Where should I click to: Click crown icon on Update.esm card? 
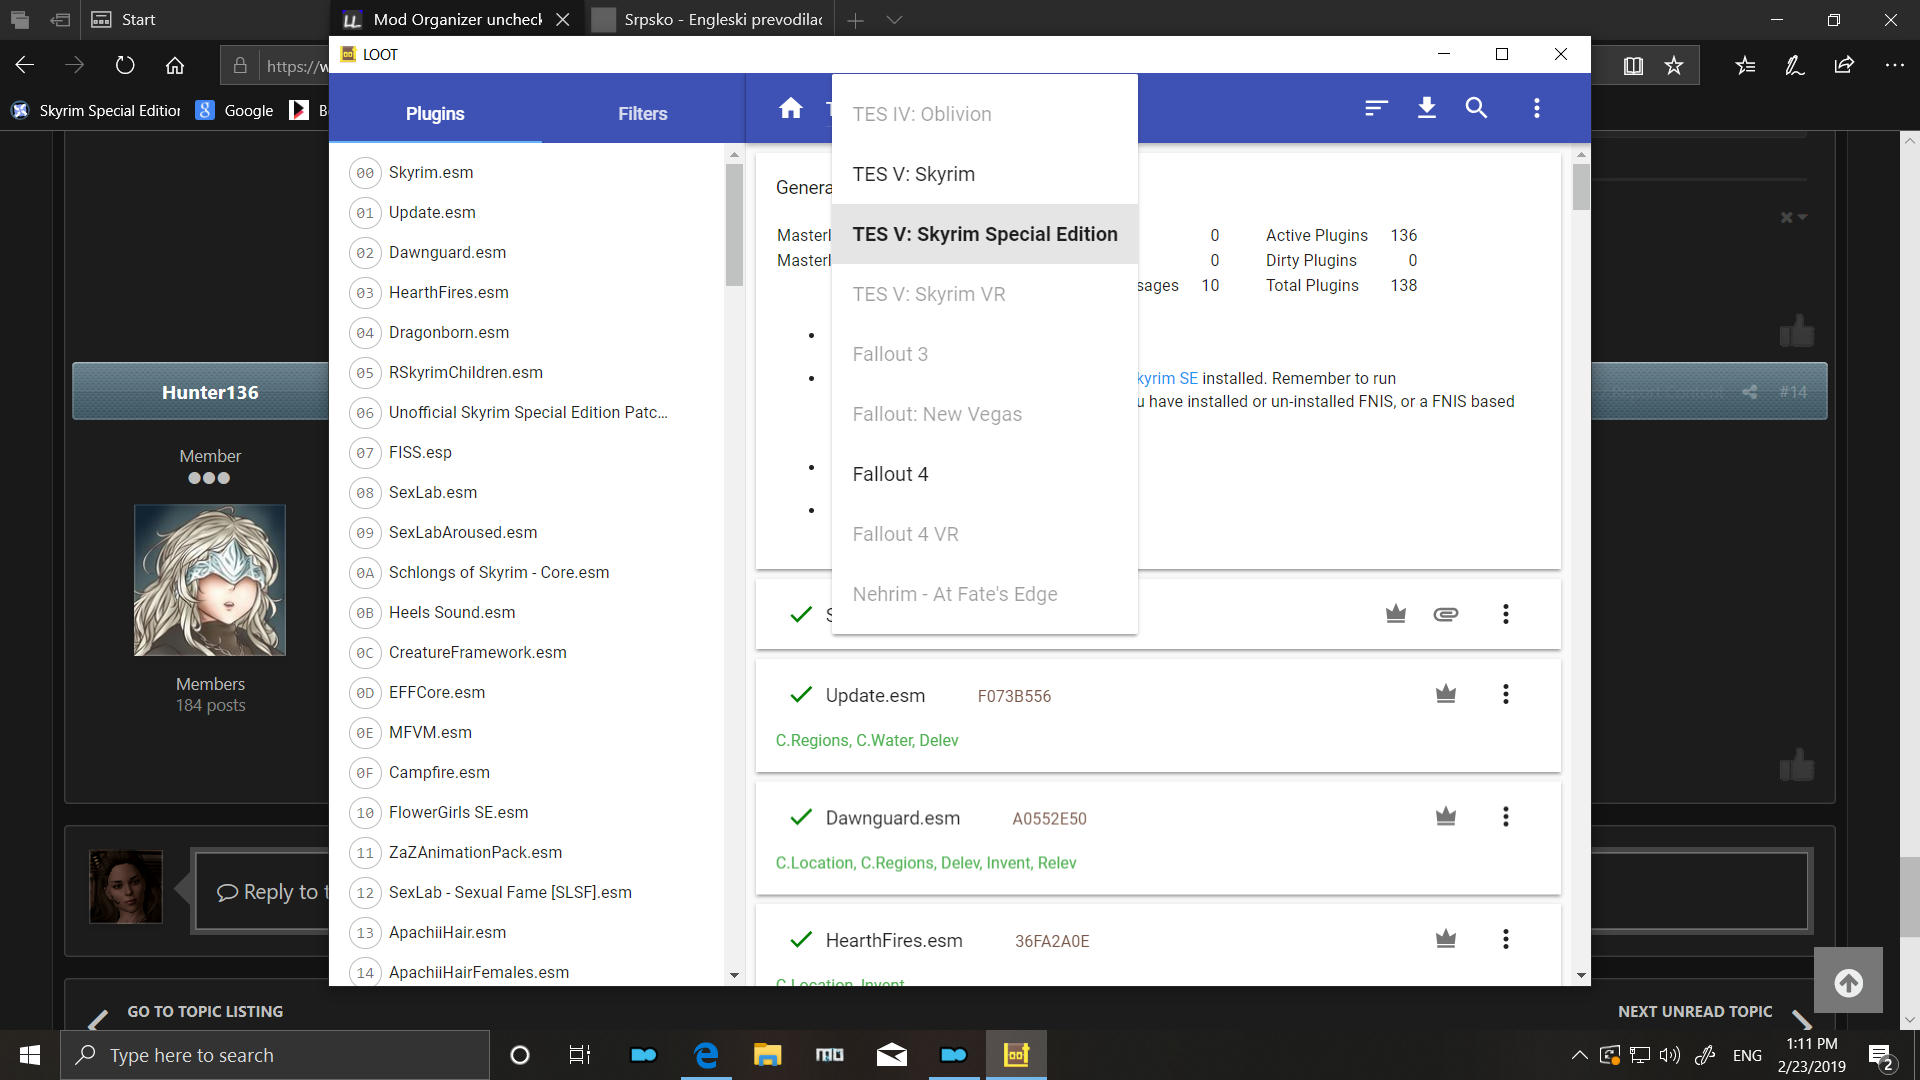tap(1446, 694)
